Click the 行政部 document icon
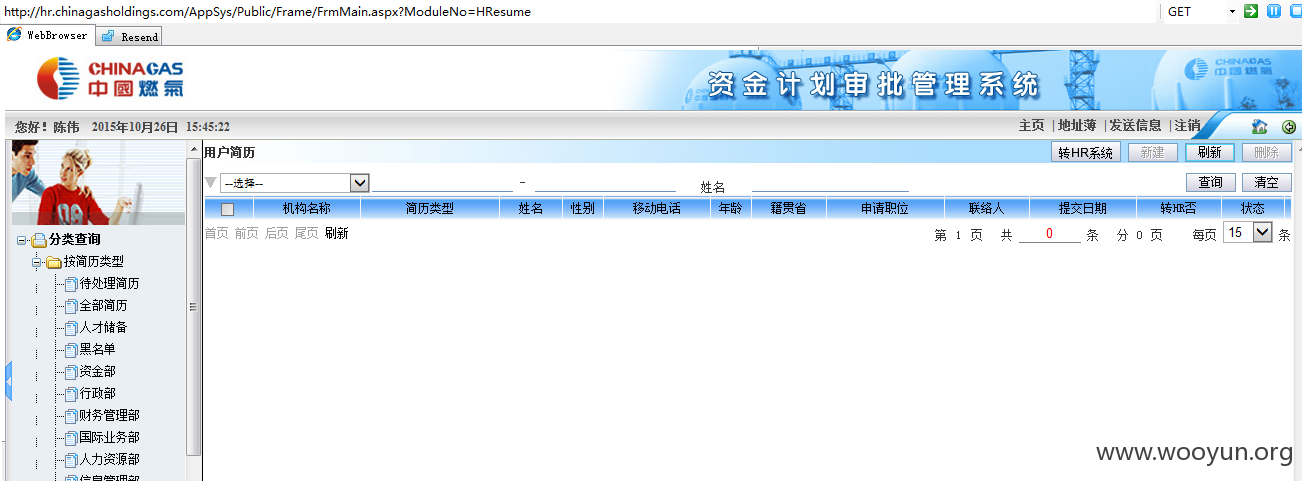The height and width of the screenshot is (481, 1302). [71, 394]
